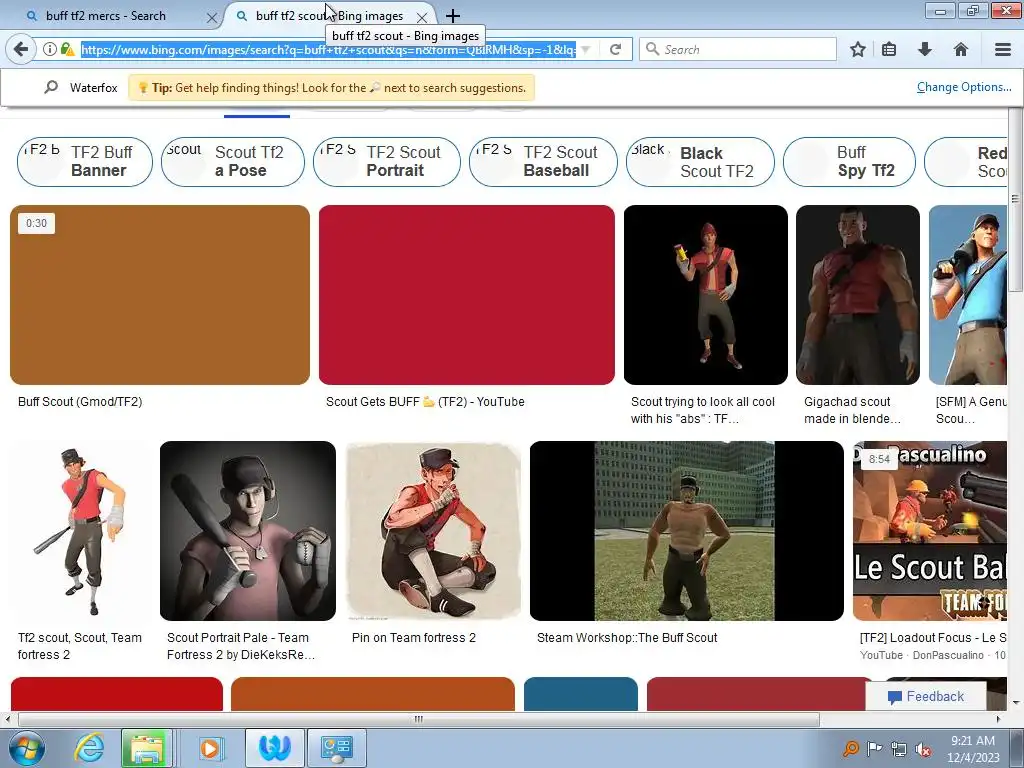Reload the Bing images page
Image resolution: width=1024 pixels, height=768 pixels.
pos(615,49)
